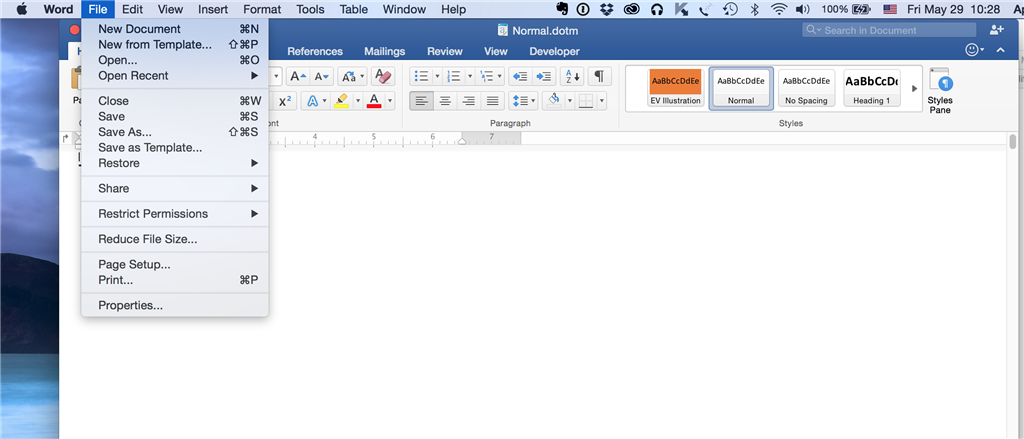The height and width of the screenshot is (439, 1024).
Task: Click the Wi-Fi status icon
Action: tap(778, 9)
